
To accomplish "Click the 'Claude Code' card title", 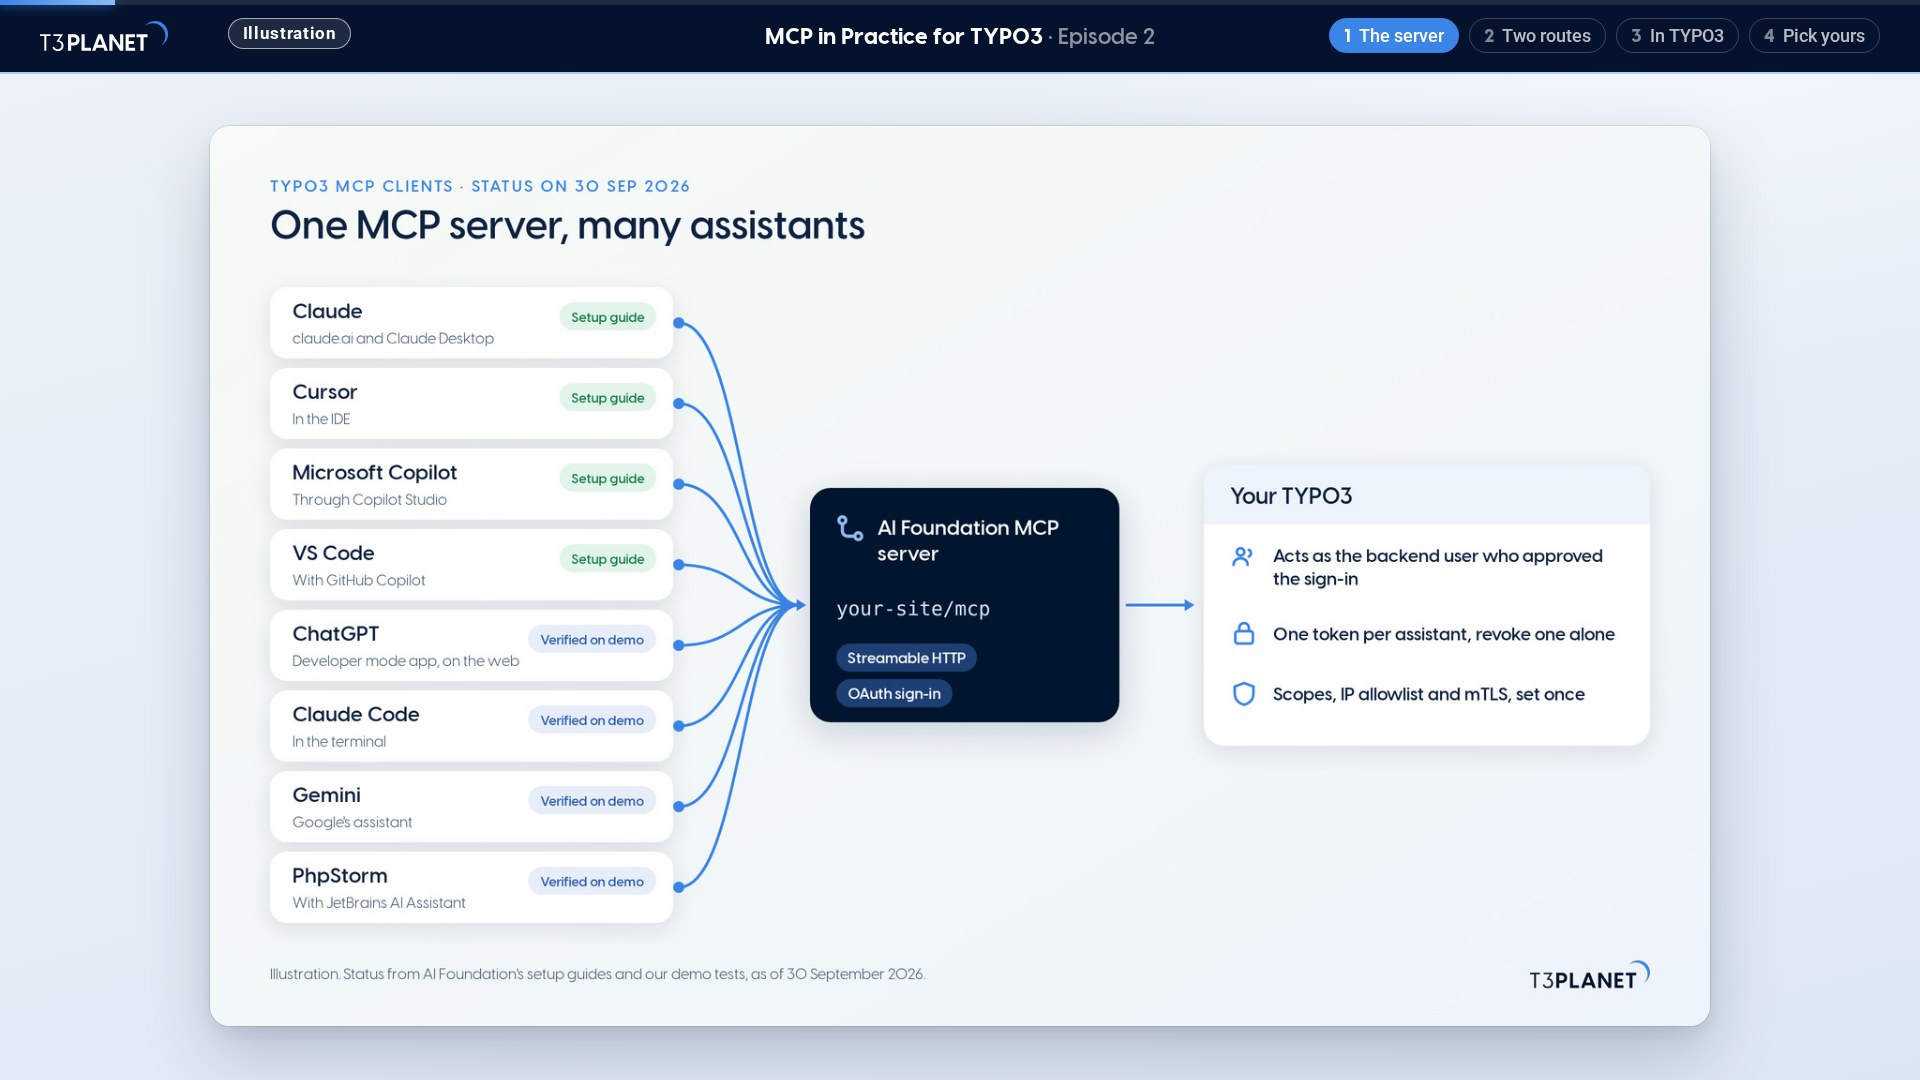I will click(x=355, y=714).
